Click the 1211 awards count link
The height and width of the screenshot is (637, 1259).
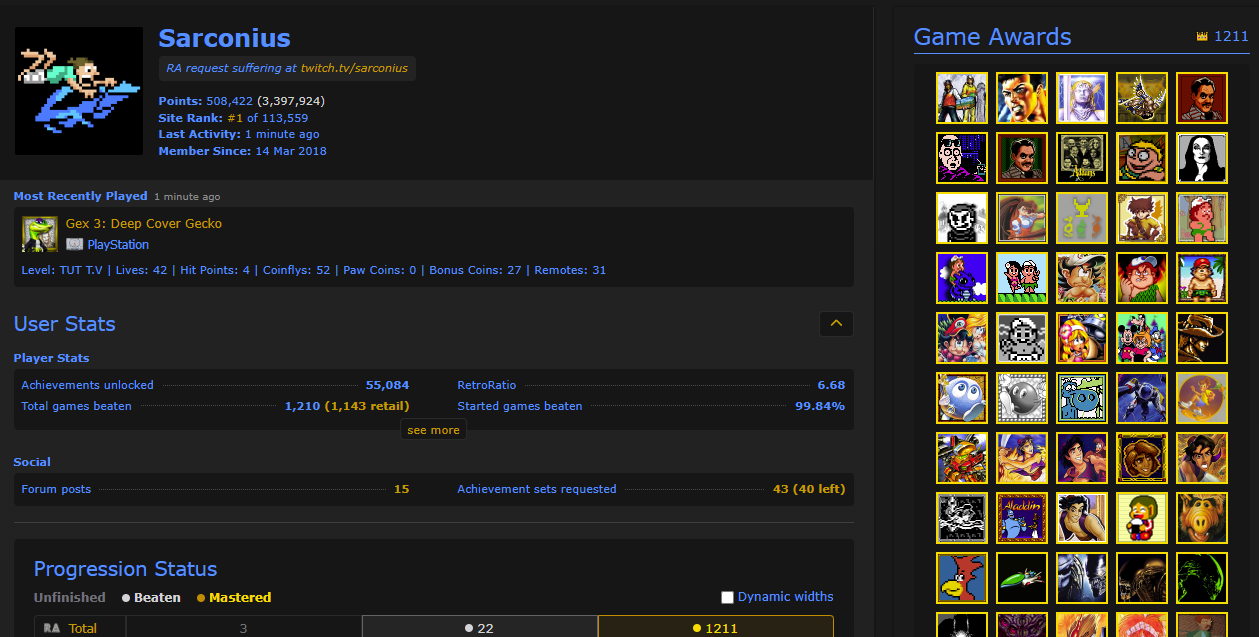click(x=1231, y=37)
